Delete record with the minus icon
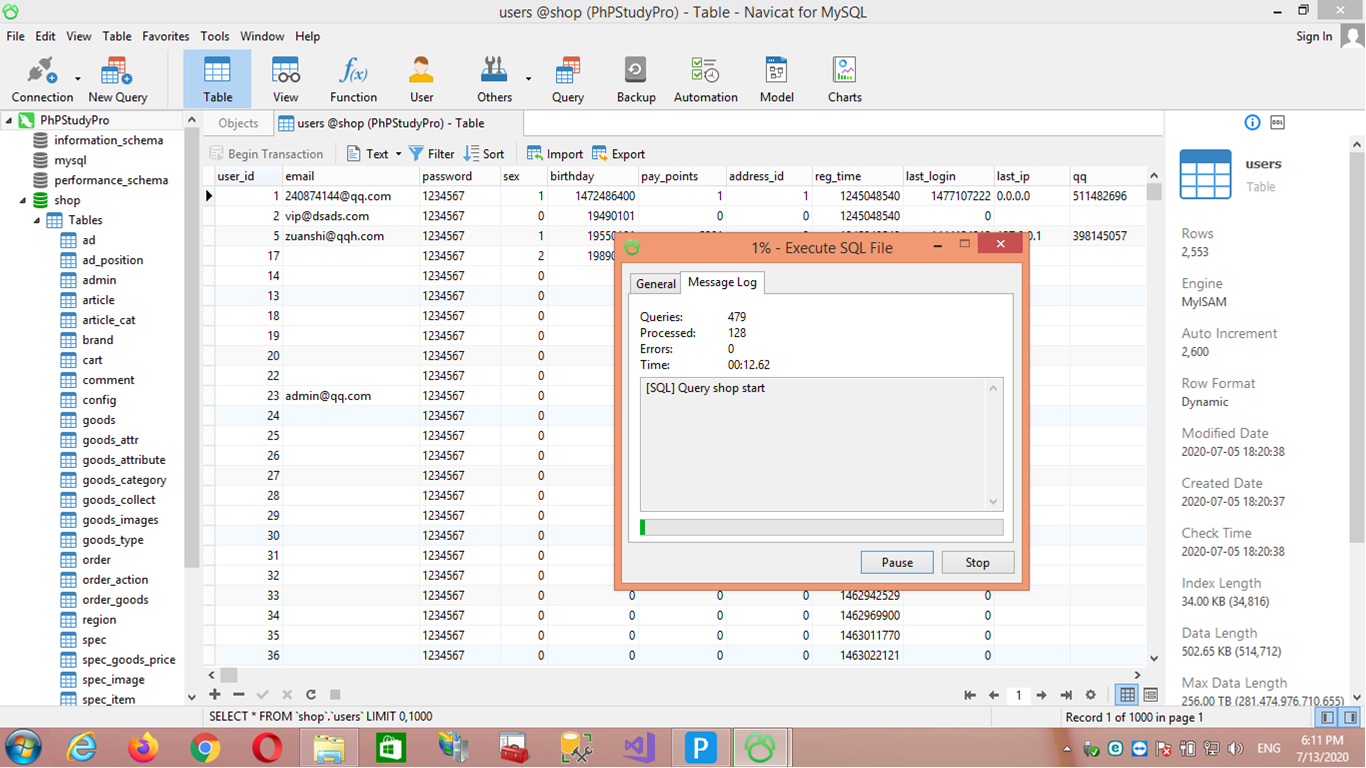Viewport: 1366px width, 768px height. point(239,694)
